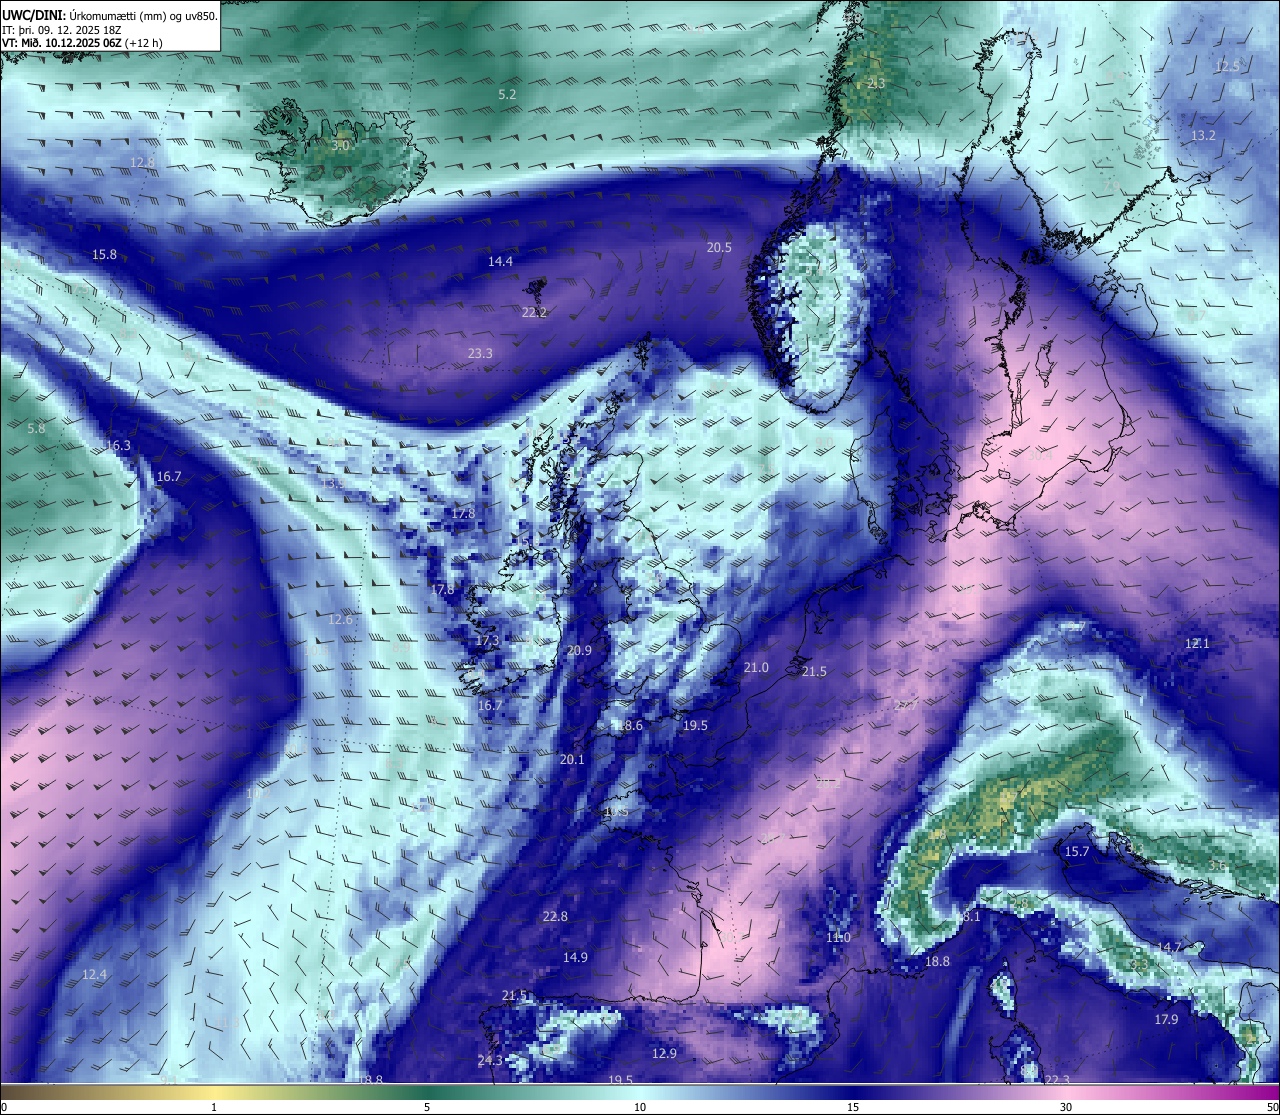Select the 17.9 value label
This screenshot has width=1280, height=1115.
click(1166, 1020)
